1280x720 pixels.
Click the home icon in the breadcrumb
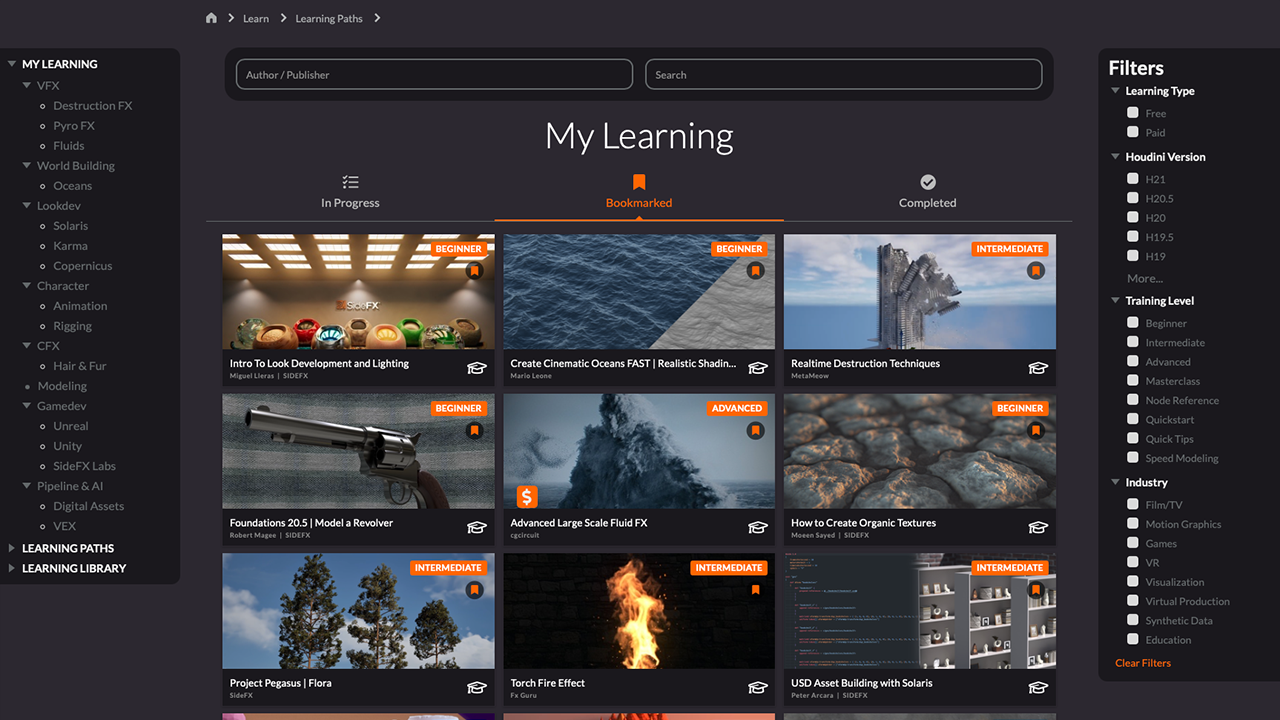tap(211, 18)
